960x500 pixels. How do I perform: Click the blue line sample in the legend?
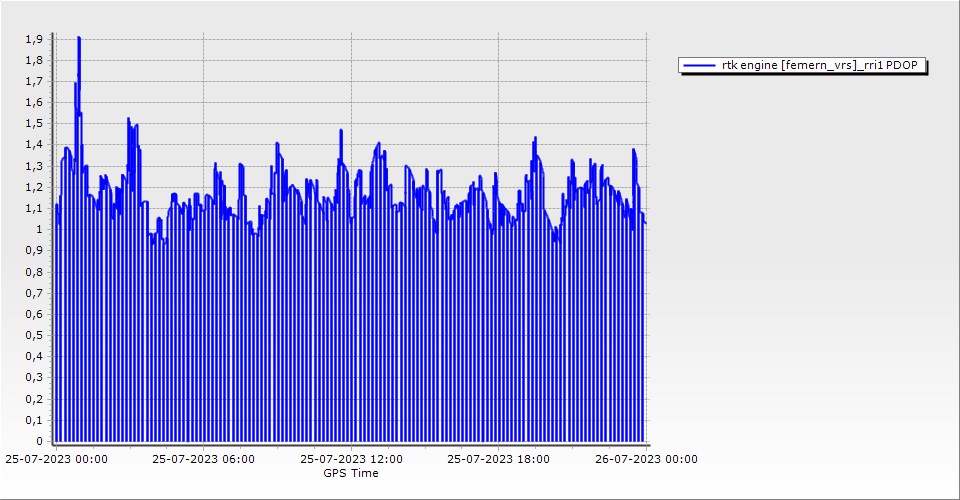point(700,65)
